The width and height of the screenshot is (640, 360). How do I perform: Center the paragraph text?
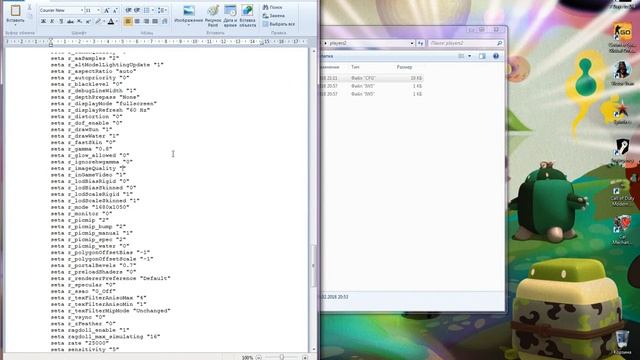(x=137, y=21)
